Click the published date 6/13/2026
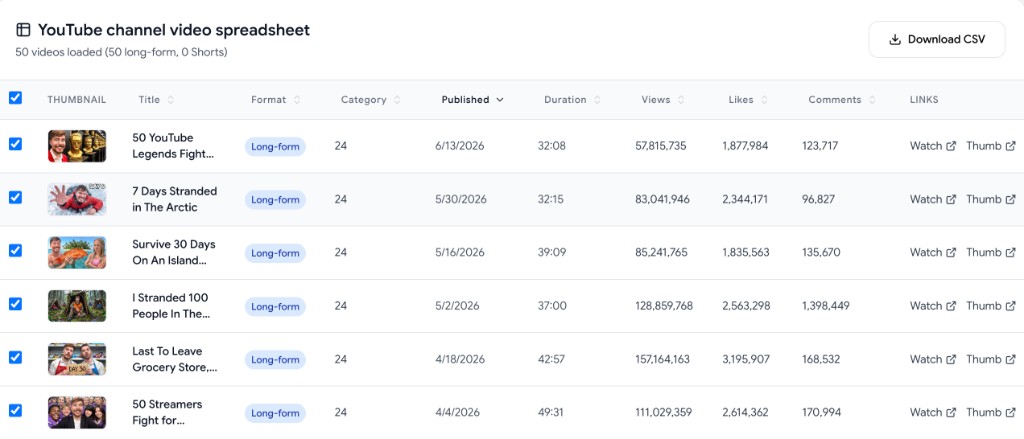 460,146
